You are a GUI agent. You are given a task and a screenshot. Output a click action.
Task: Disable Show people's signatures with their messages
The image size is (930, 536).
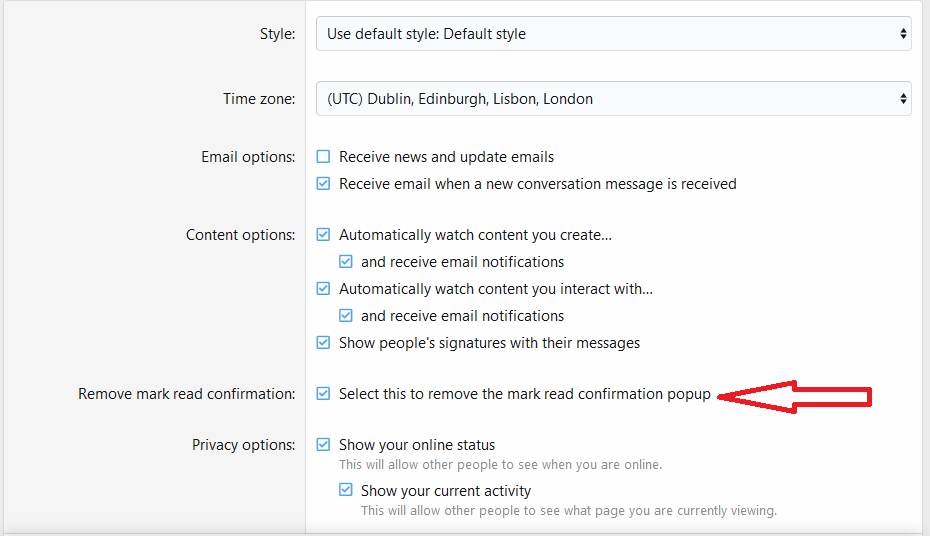[323, 343]
